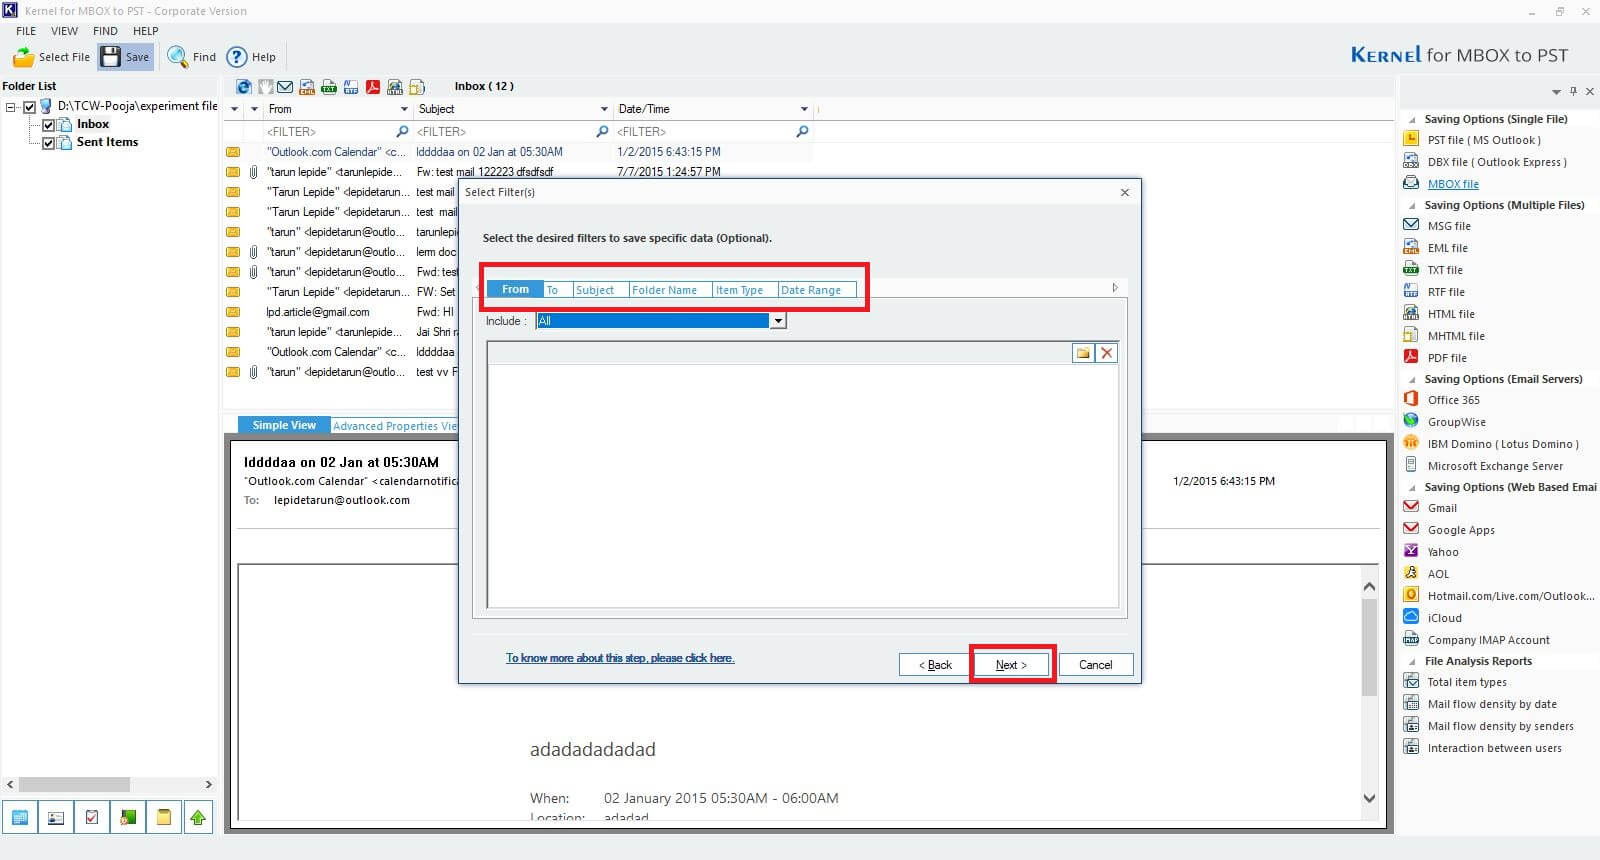Image resolution: width=1600 pixels, height=860 pixels.
Task: Open the calendar view icon at bottom-left
Action: coord(20,817)
